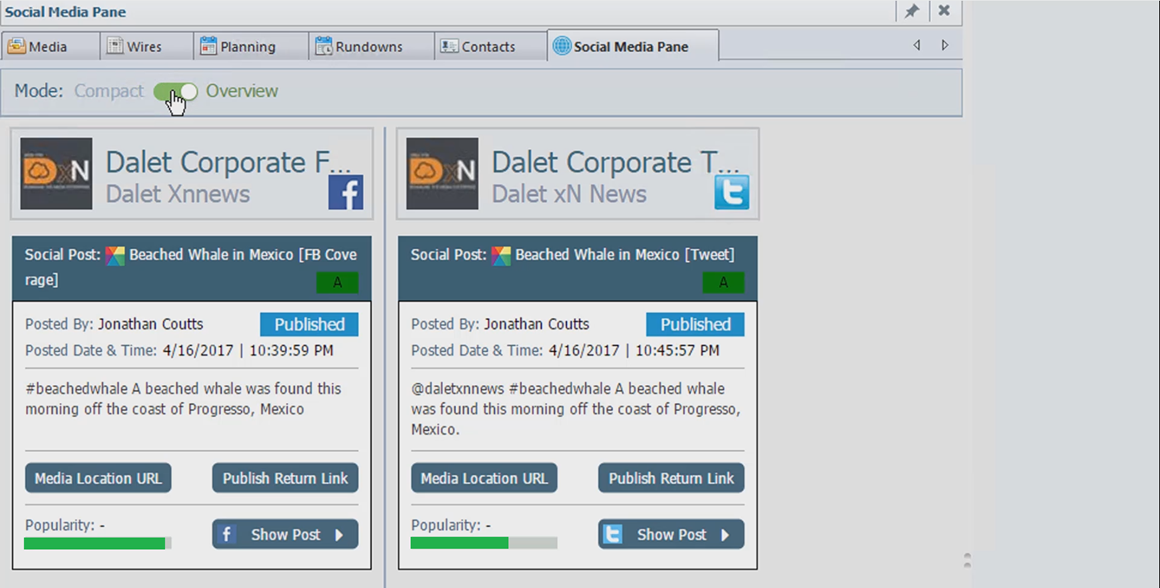
Task: Click Publish Return Link for Tweet post
Action: point(671,479)
